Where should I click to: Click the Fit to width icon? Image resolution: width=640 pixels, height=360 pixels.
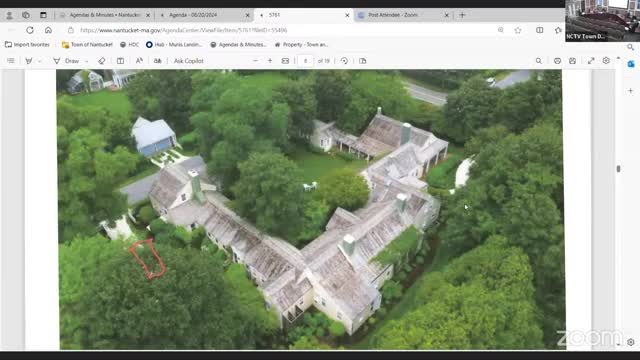285,61
